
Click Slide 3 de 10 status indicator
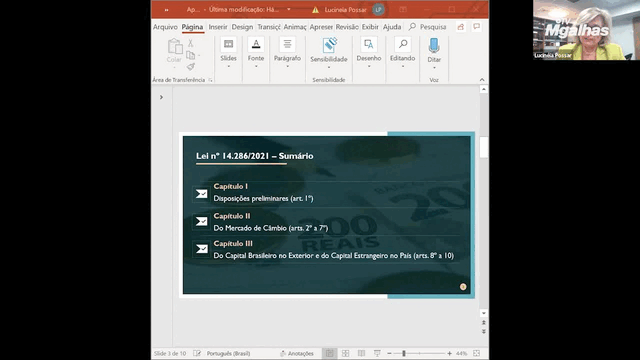click(x=169, y=353)
